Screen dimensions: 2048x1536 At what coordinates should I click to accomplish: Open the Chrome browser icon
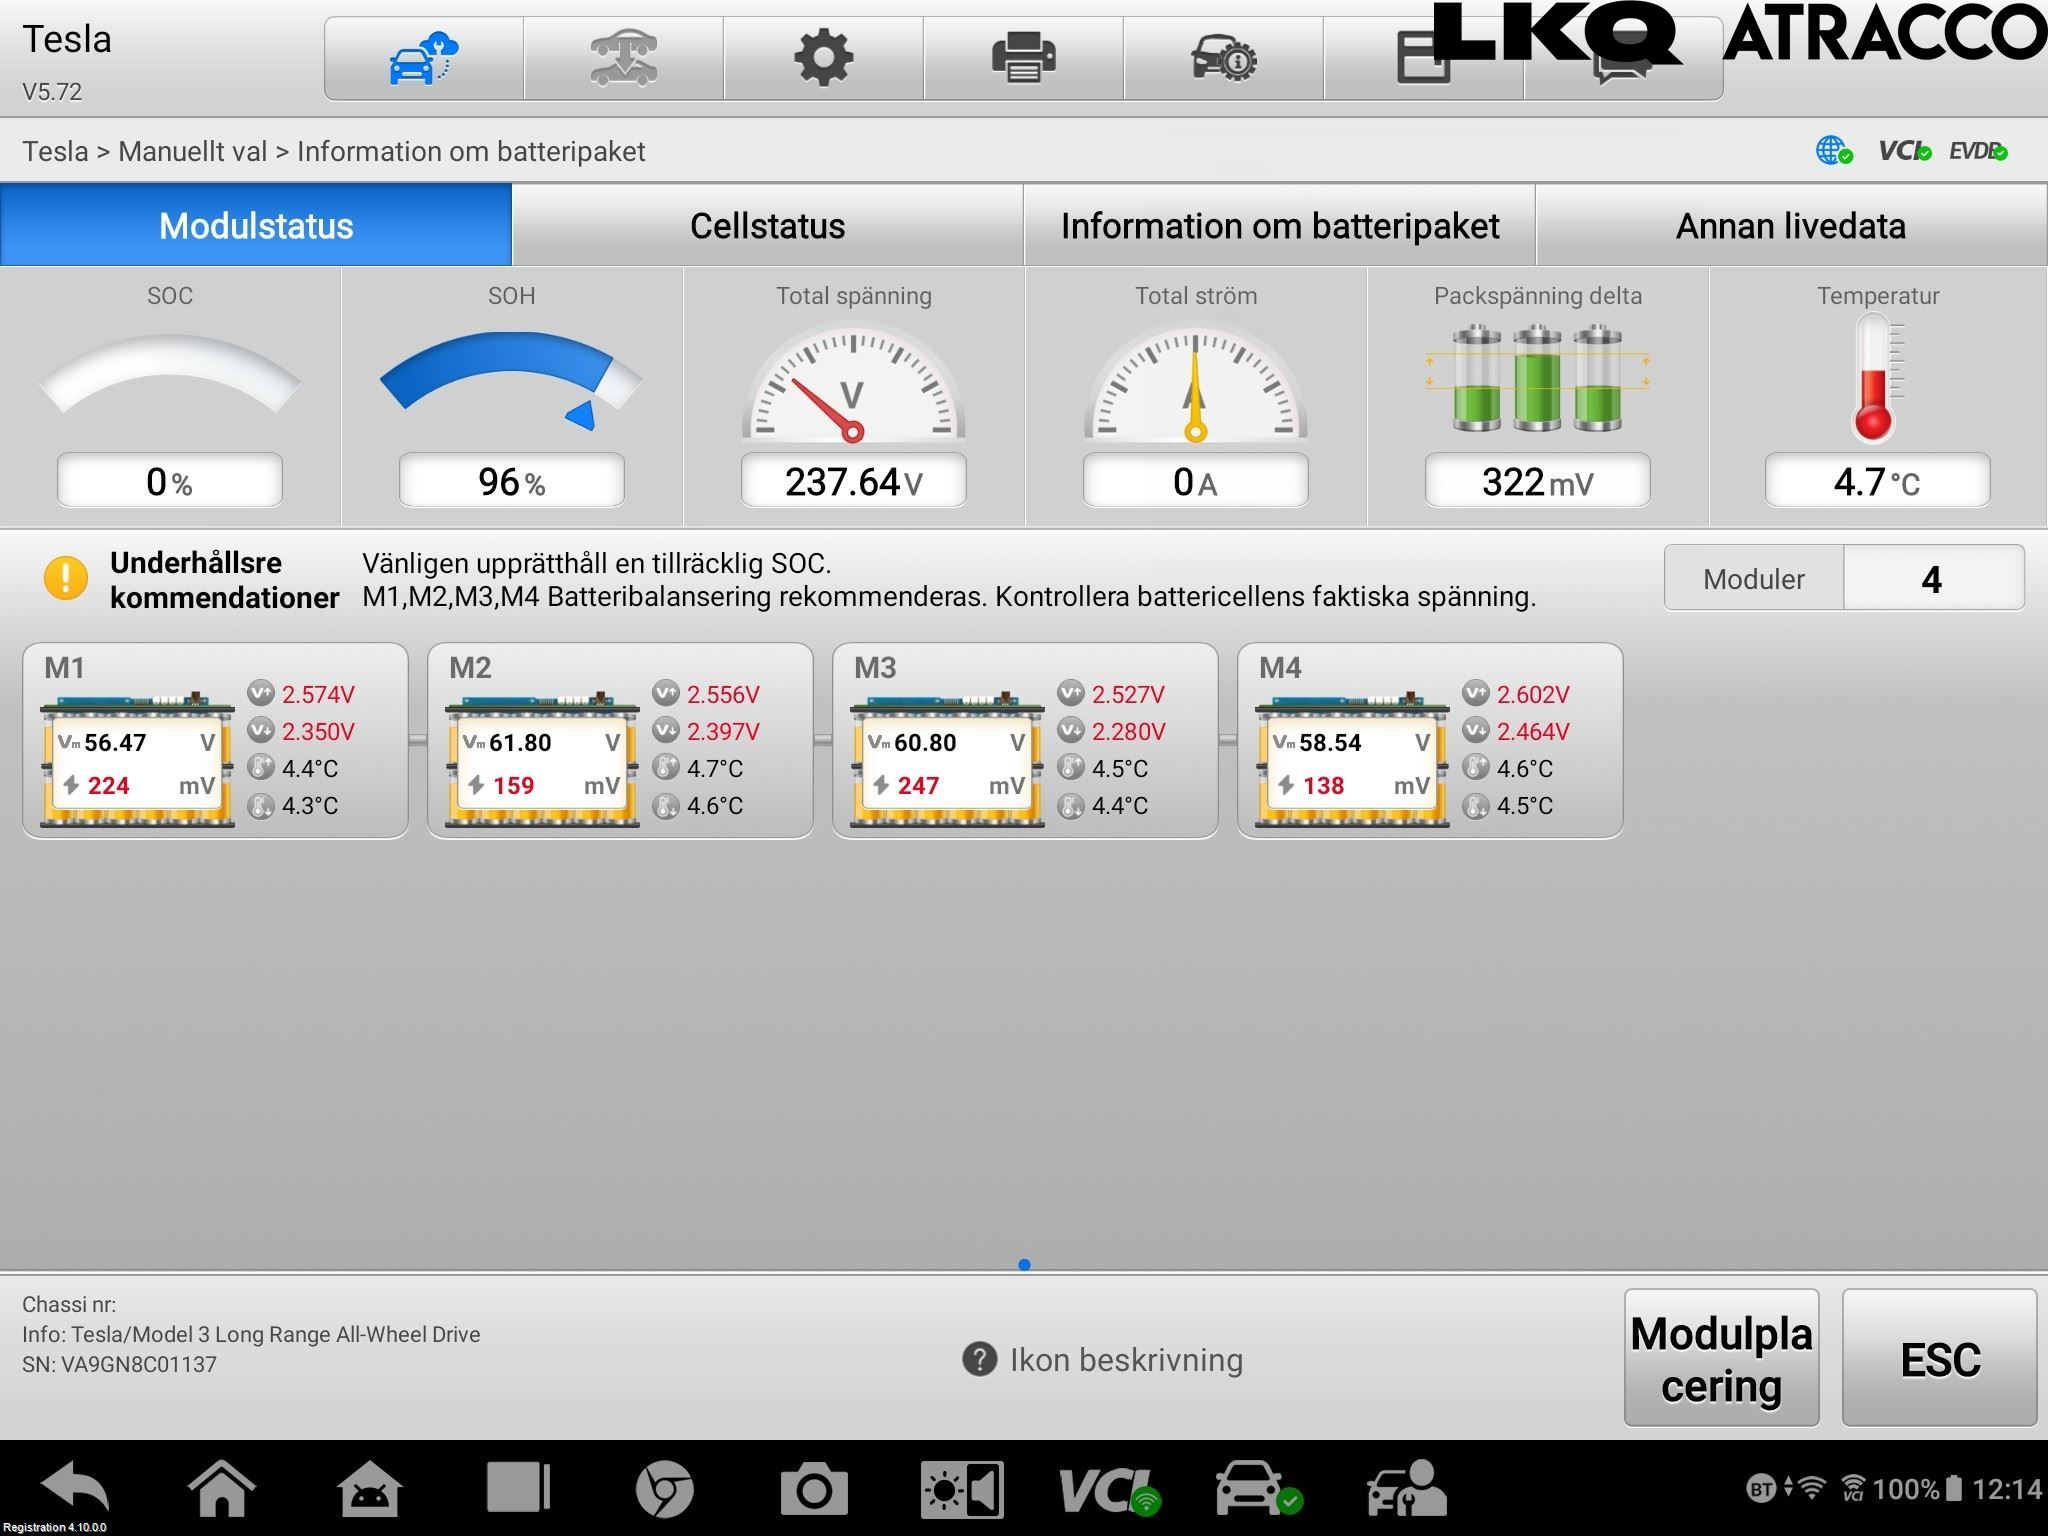coord(664,1489)
